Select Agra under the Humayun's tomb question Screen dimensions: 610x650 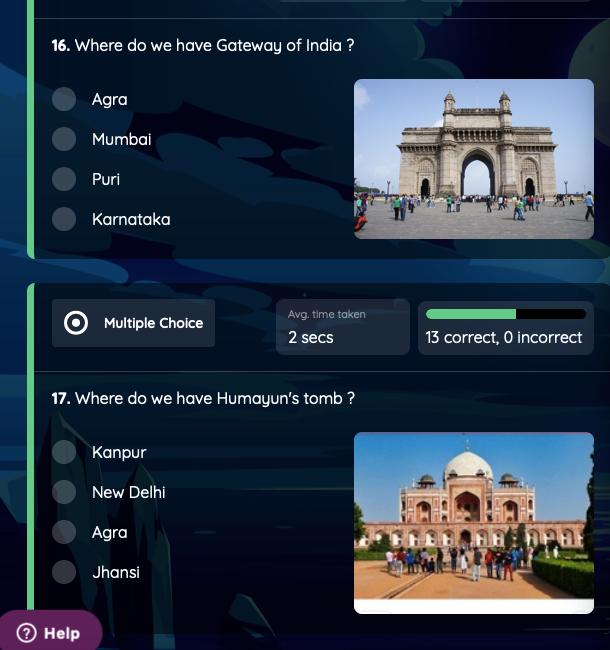pyautogui.click(x=64, y=532)
